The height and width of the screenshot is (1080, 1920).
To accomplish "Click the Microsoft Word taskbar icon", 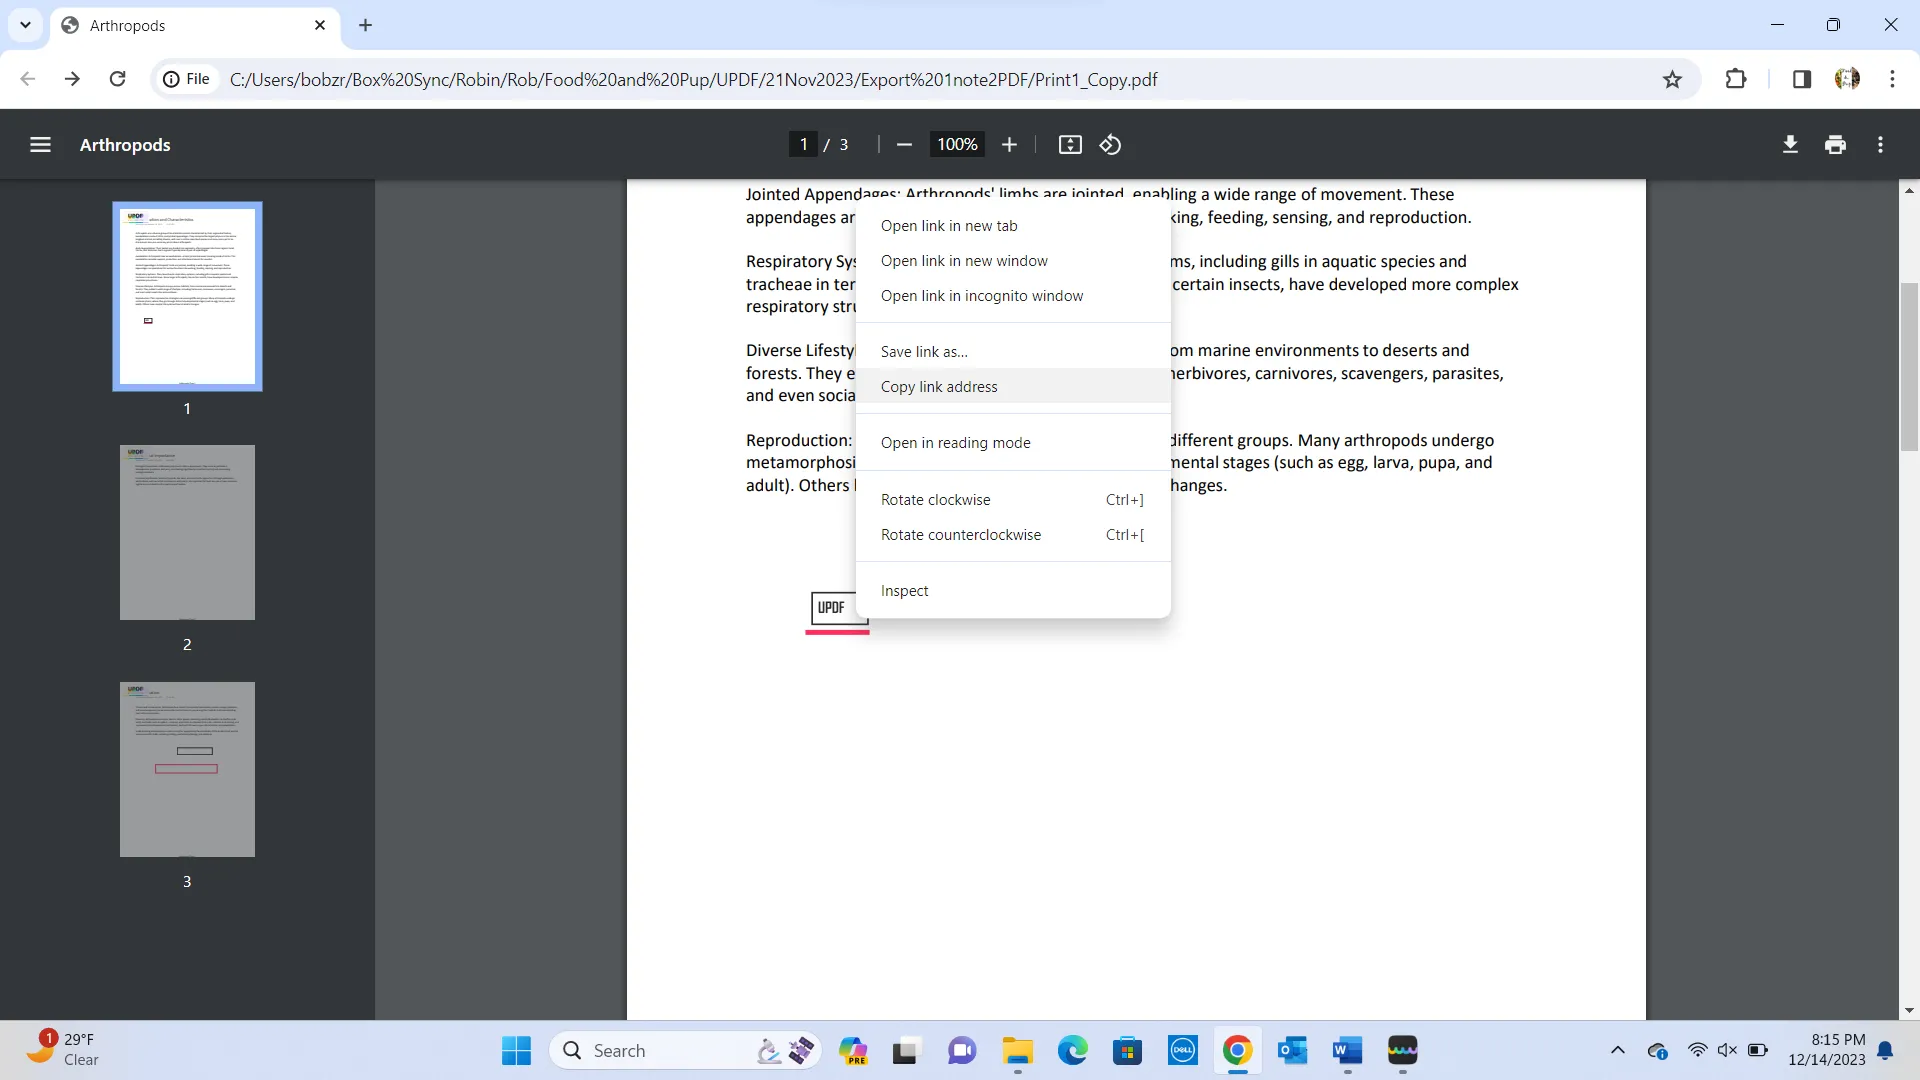I will (1346, 1050).
